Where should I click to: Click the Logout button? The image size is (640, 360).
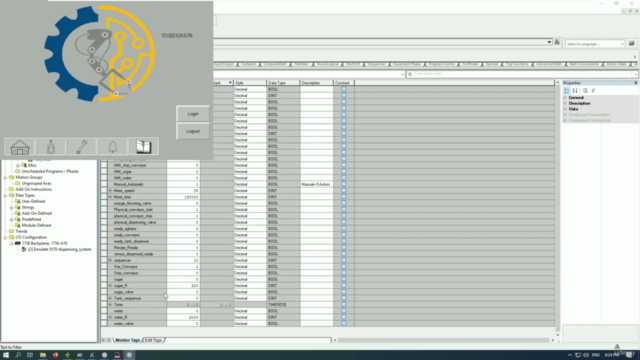click(x=193, y=131)
